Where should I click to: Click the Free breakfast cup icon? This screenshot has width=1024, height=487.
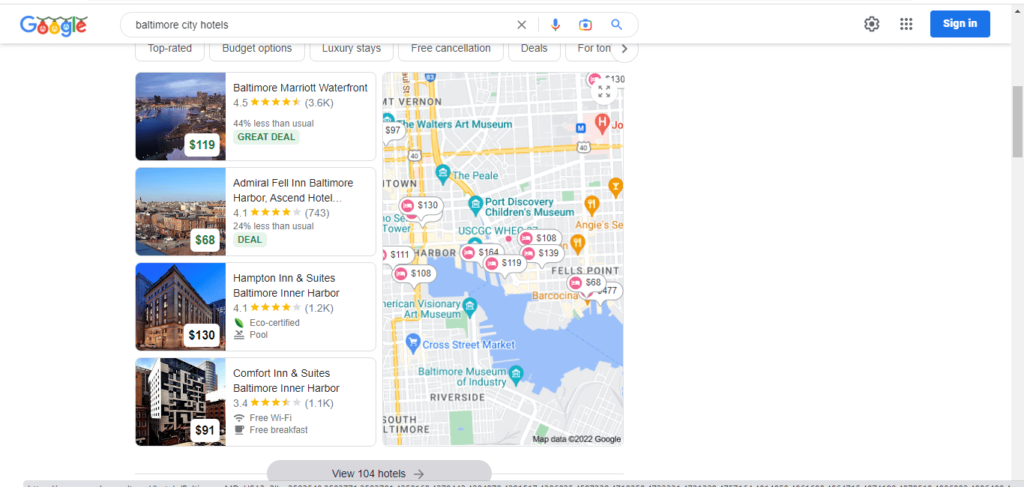(x=239, y=430)
